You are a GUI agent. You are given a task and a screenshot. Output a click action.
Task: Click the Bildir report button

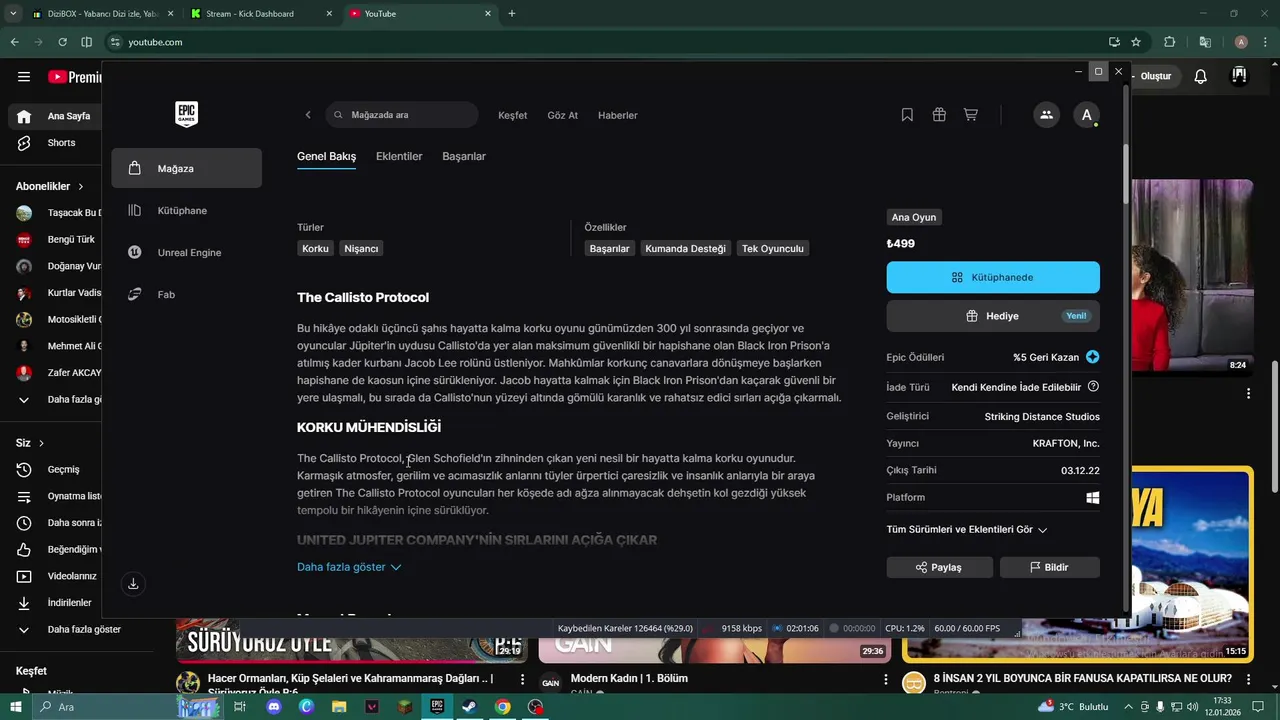(1049, 567)
